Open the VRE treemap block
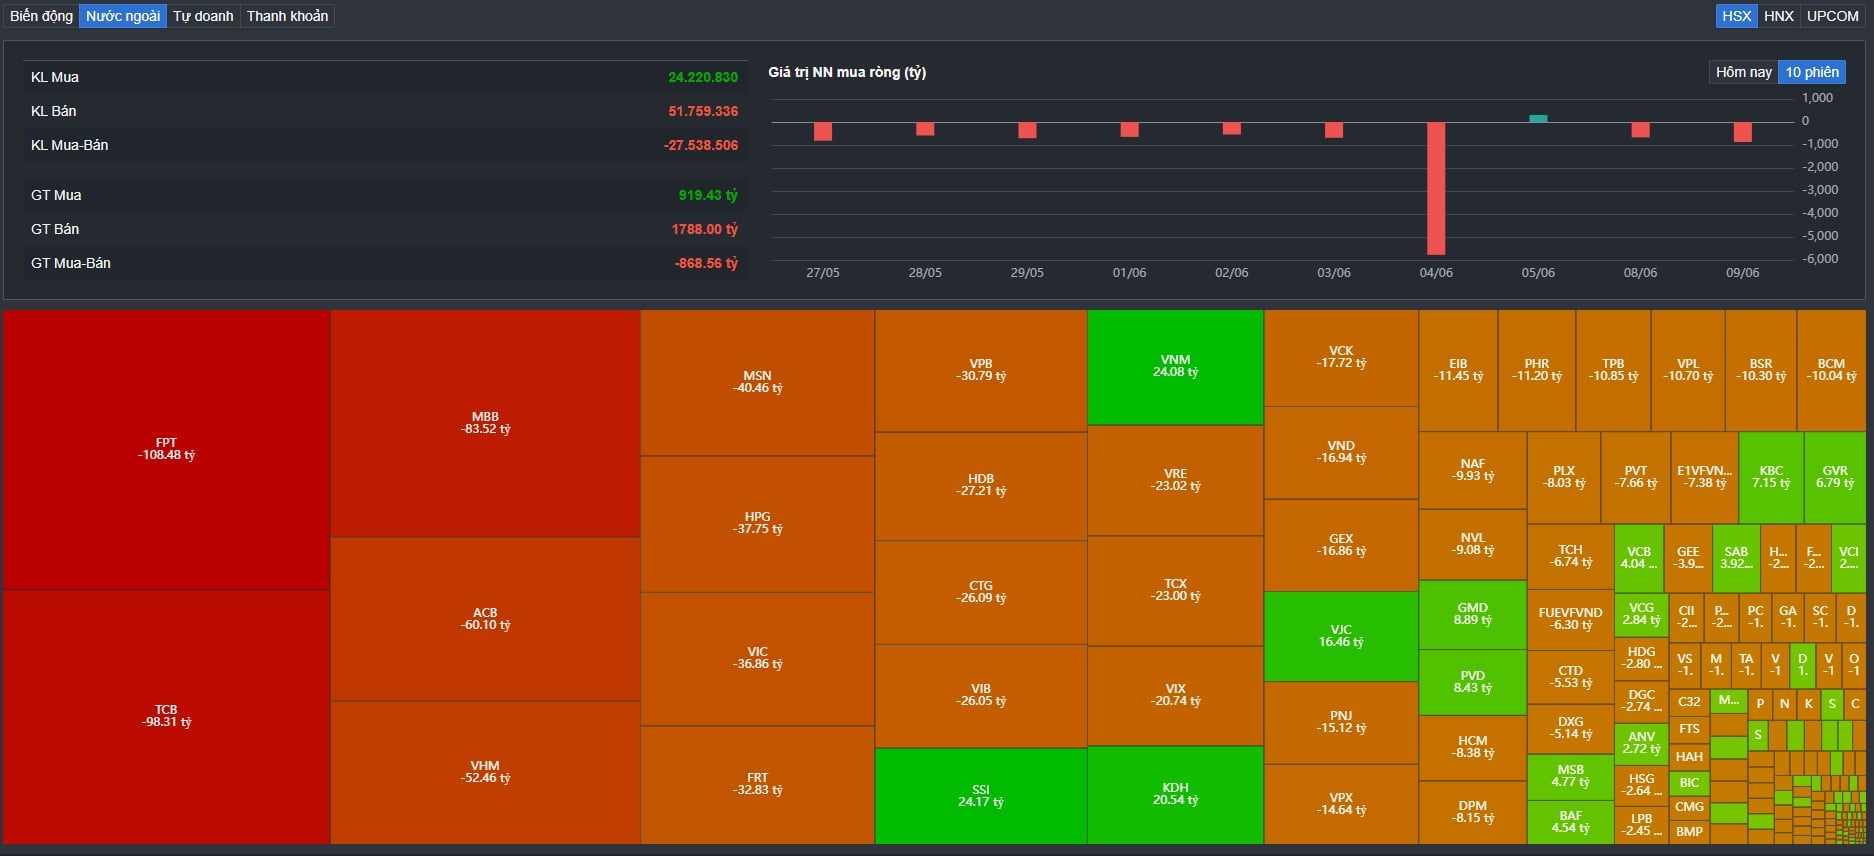1874x856 pixels. (1175, 480)
